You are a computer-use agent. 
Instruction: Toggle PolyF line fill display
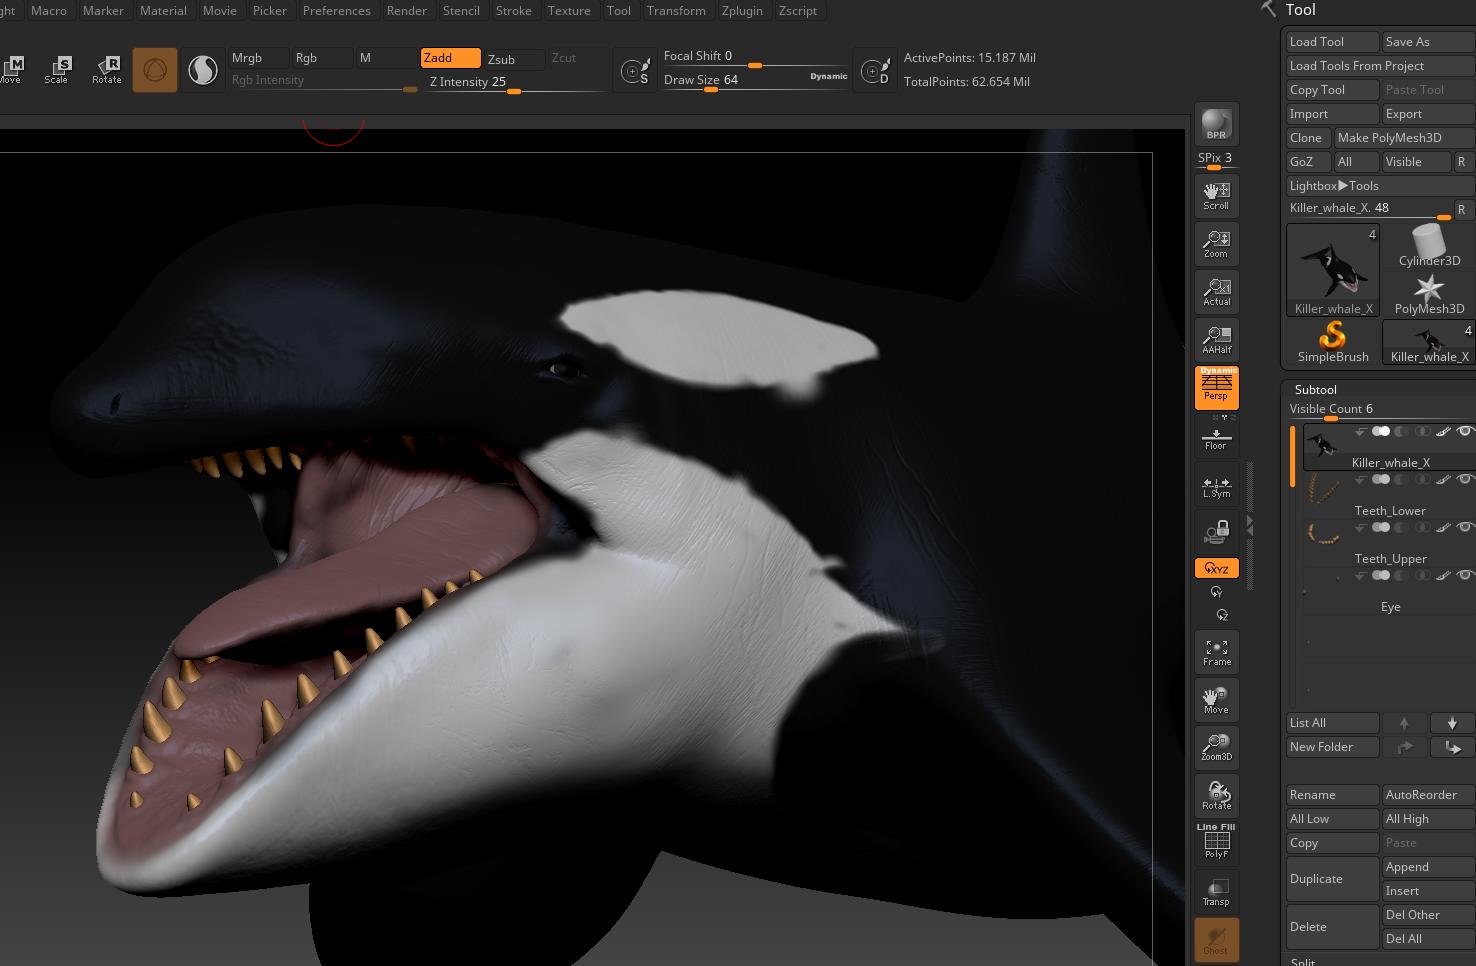point(1216,842)
